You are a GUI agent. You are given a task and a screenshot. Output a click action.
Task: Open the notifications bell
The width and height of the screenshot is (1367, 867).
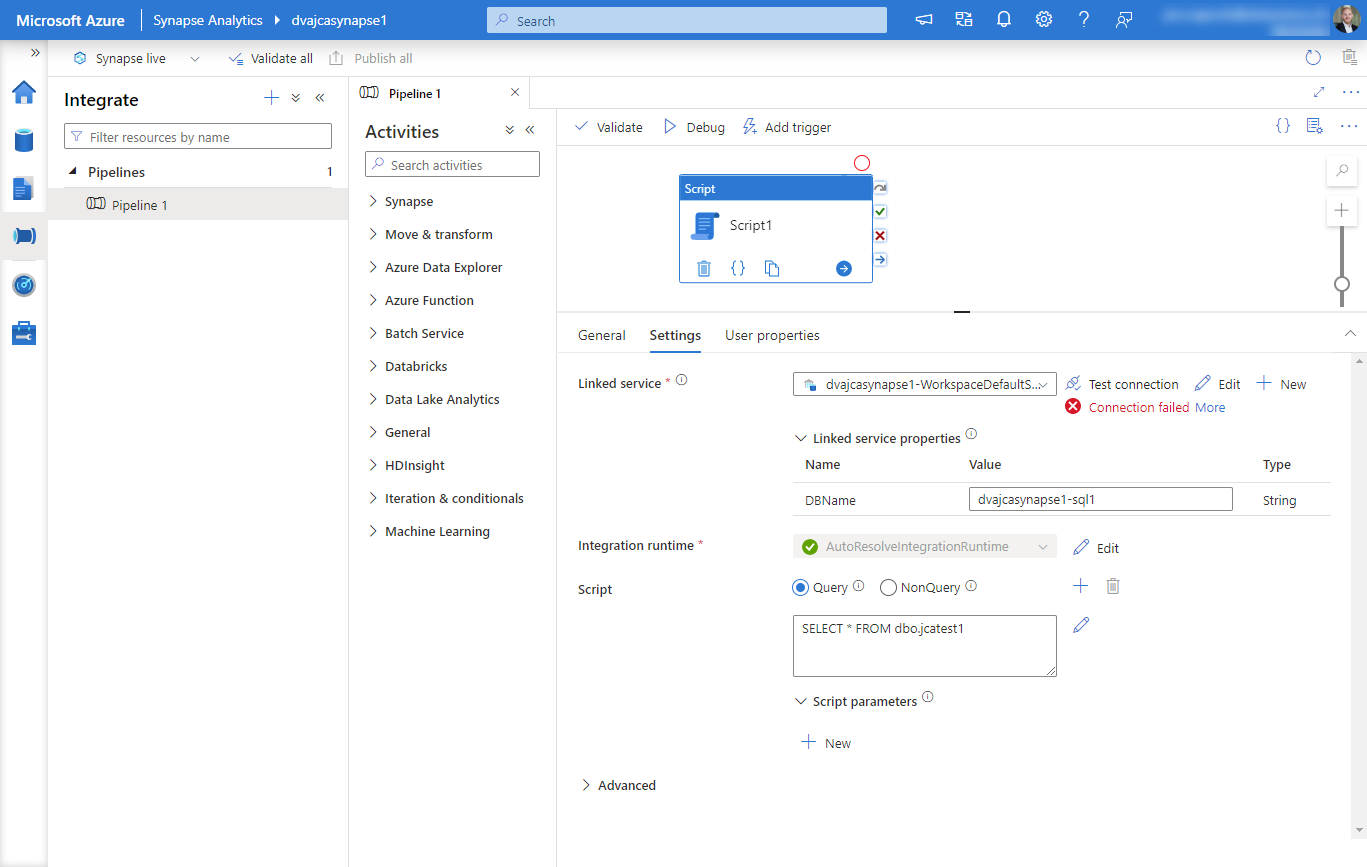(x=1004, y=20)
